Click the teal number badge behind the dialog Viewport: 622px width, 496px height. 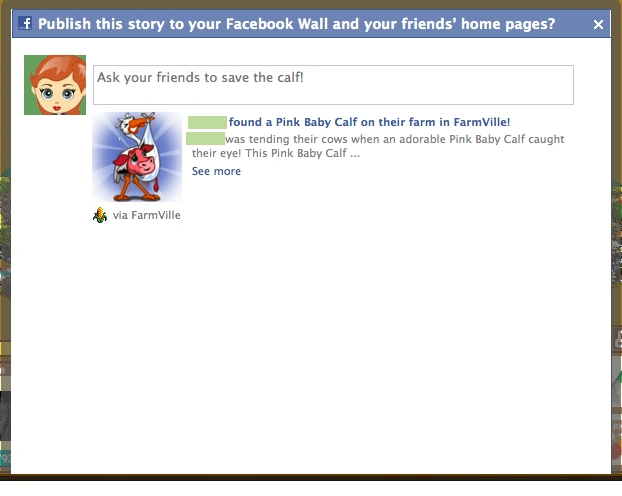tap(5, 458)
